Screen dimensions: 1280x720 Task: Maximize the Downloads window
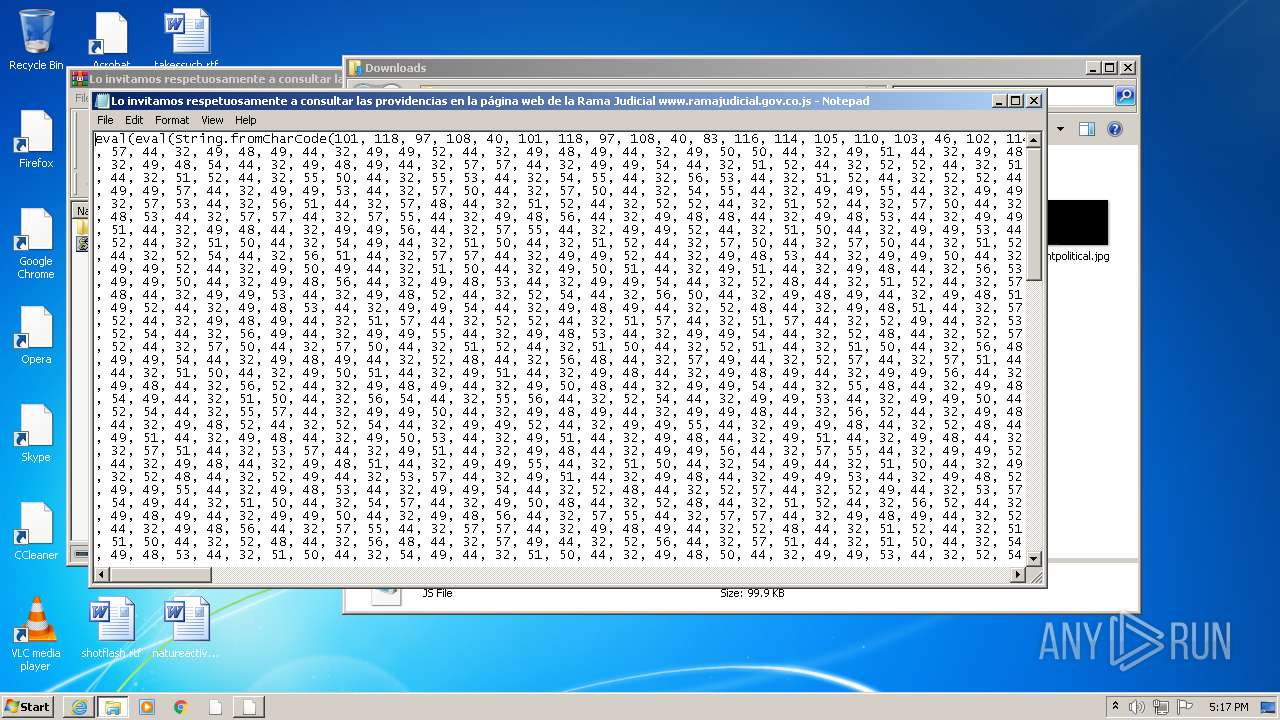pyautogui.click(x=1109, y=68)
